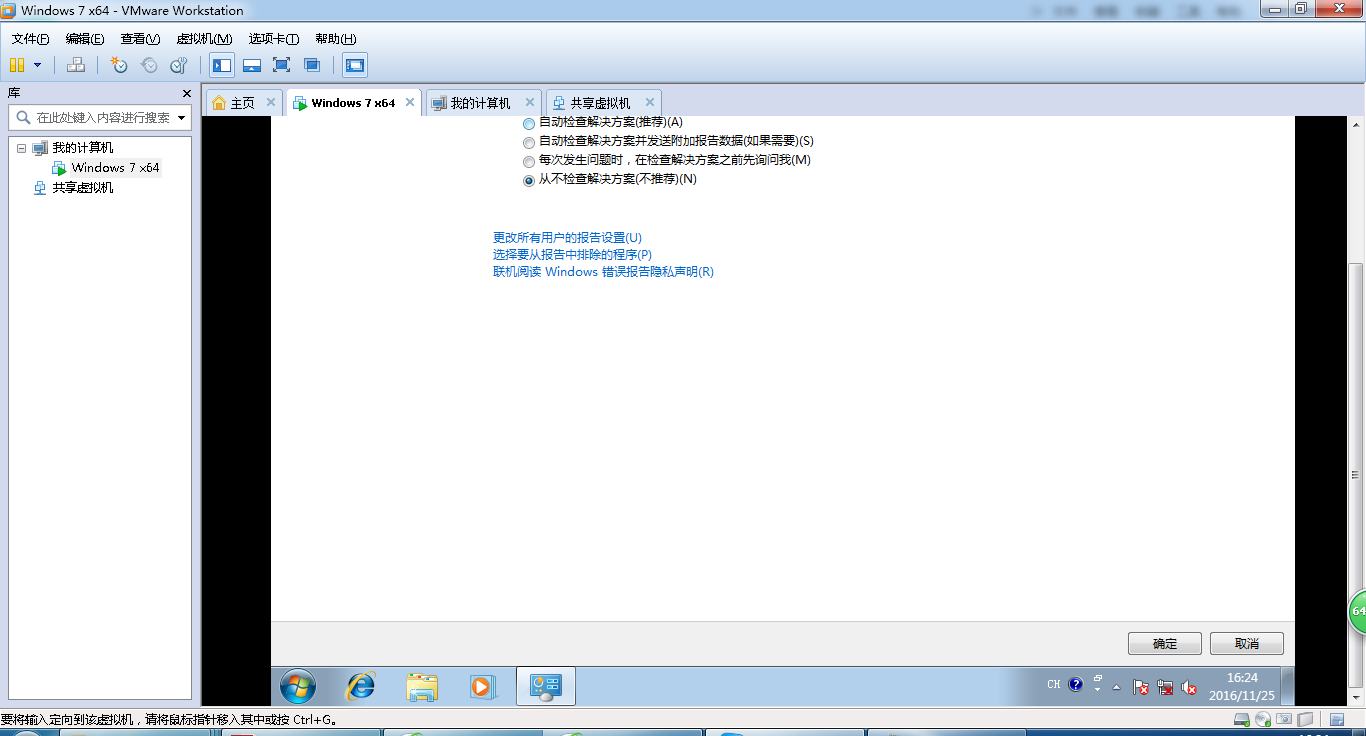Switch to the Windows 7 x64 tab
Screen dimensions: 1366x736
pos(353,103)
